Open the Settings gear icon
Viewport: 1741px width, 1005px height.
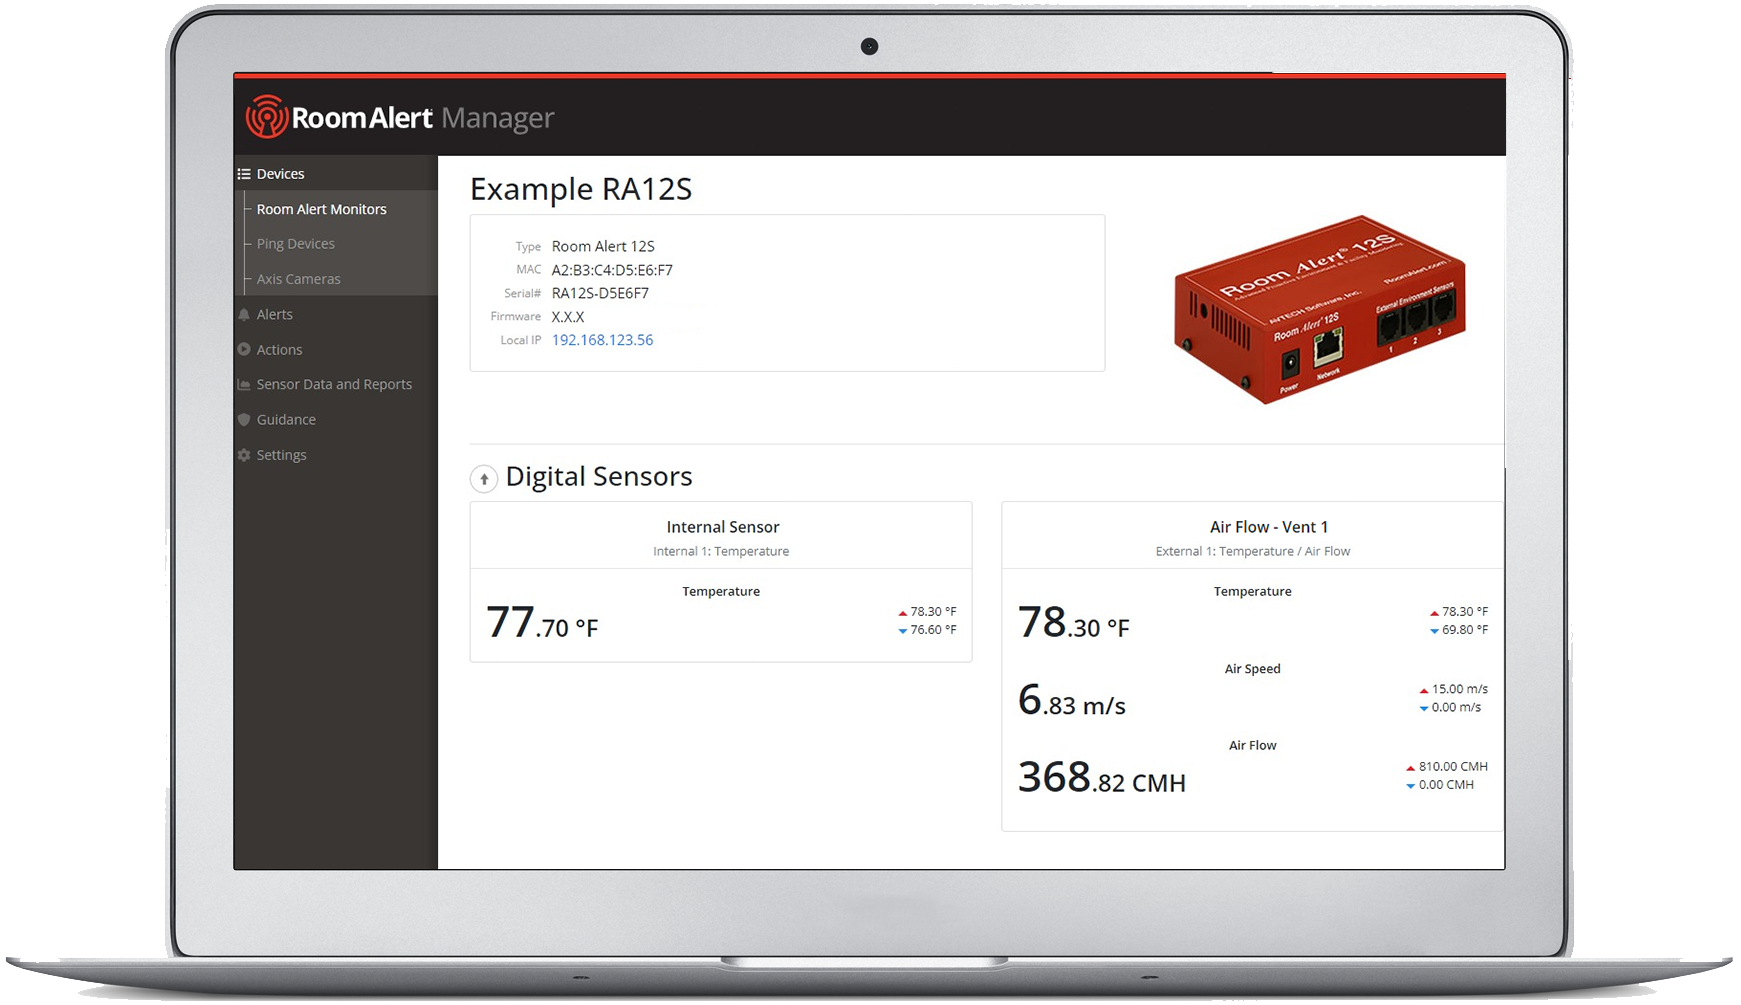click(x=244, y=454)
